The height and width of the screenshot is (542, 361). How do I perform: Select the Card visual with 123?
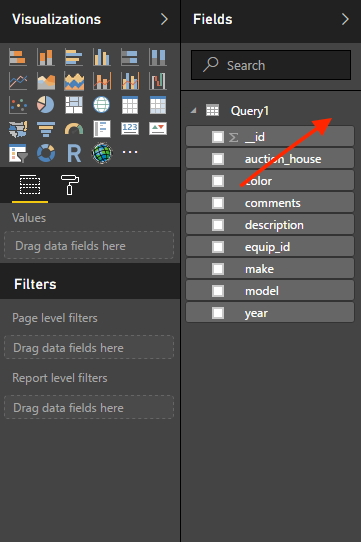click(x=130, y=128)
